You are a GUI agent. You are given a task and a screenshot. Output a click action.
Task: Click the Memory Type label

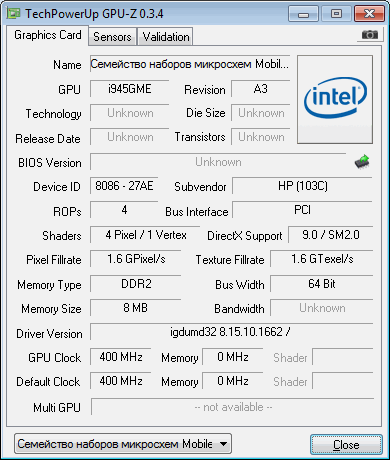pos(49,285)
